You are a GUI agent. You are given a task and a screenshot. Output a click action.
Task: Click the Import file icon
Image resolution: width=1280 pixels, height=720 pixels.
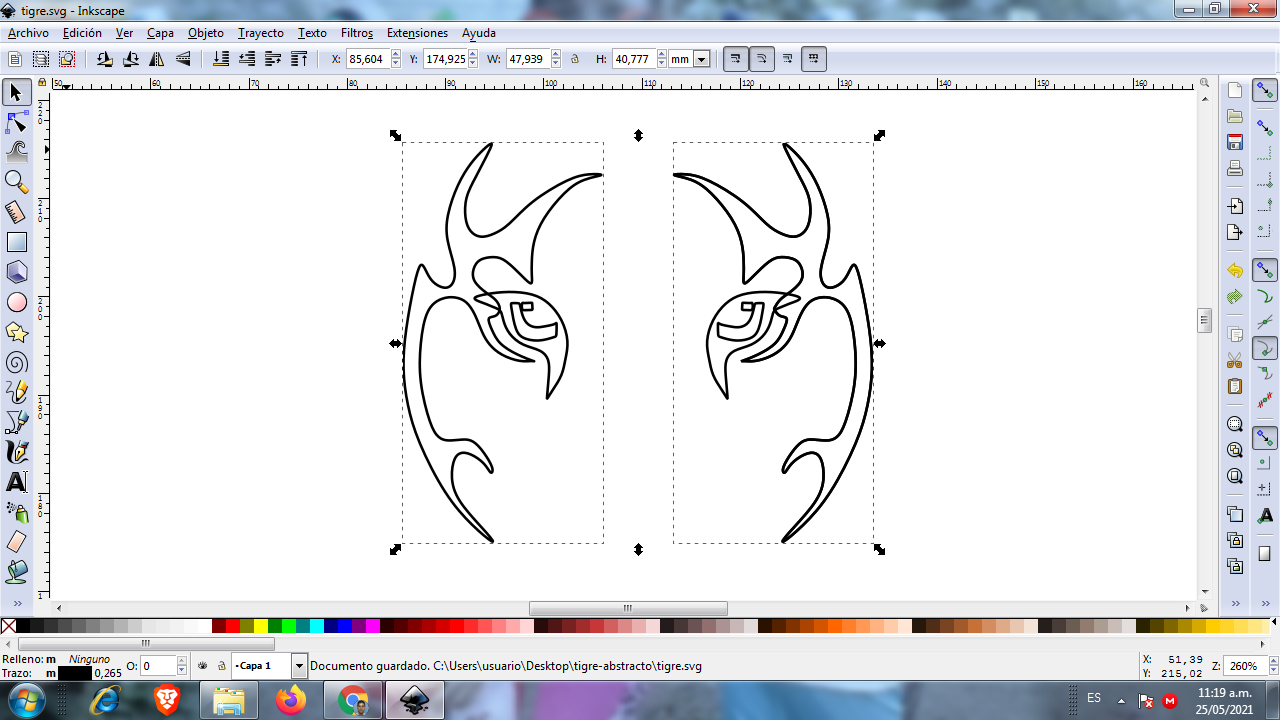pos(1235,206)
